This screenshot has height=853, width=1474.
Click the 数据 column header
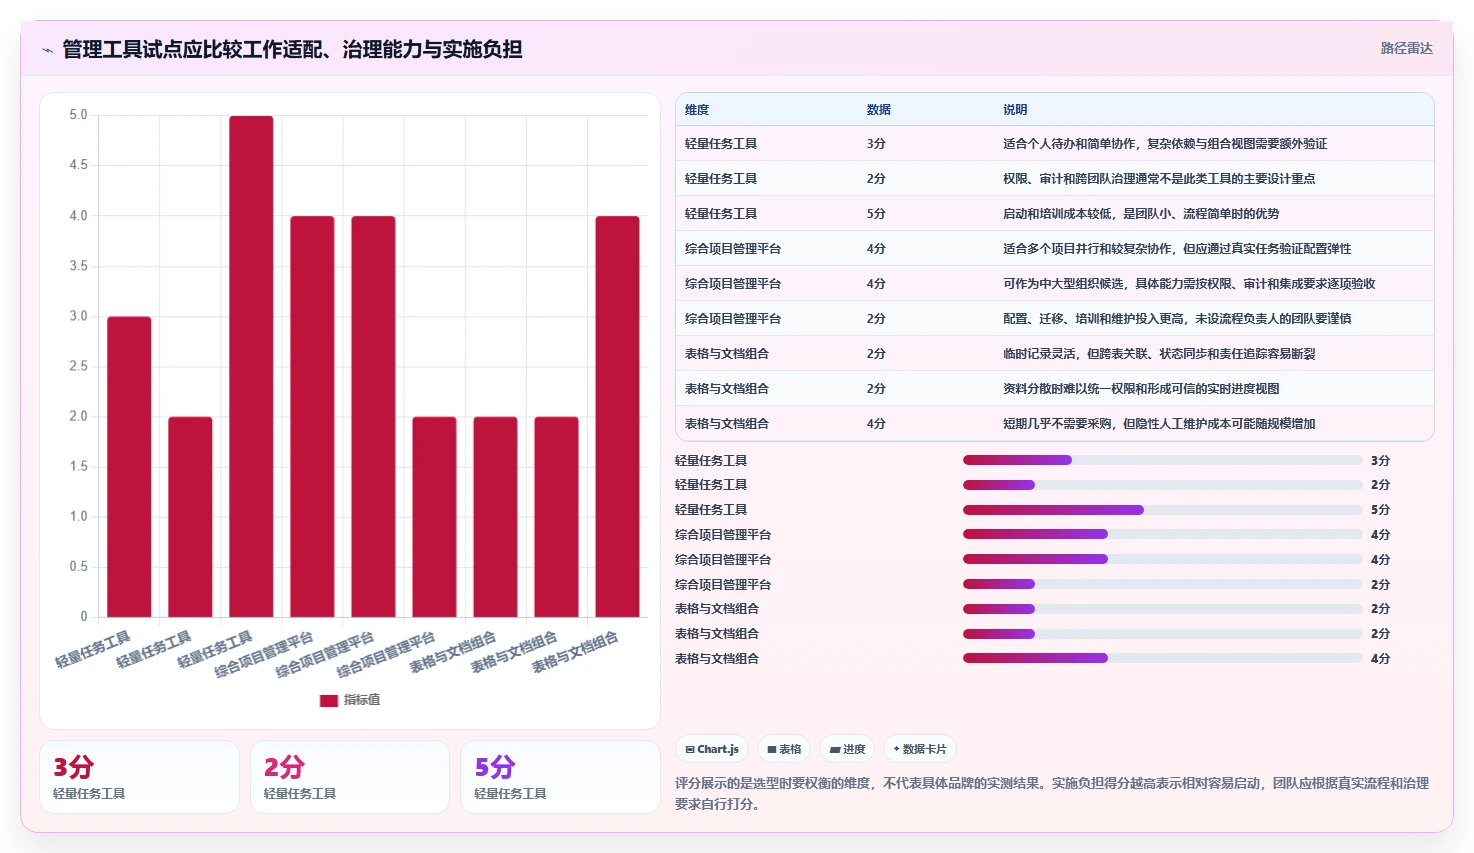pos(879,110)
